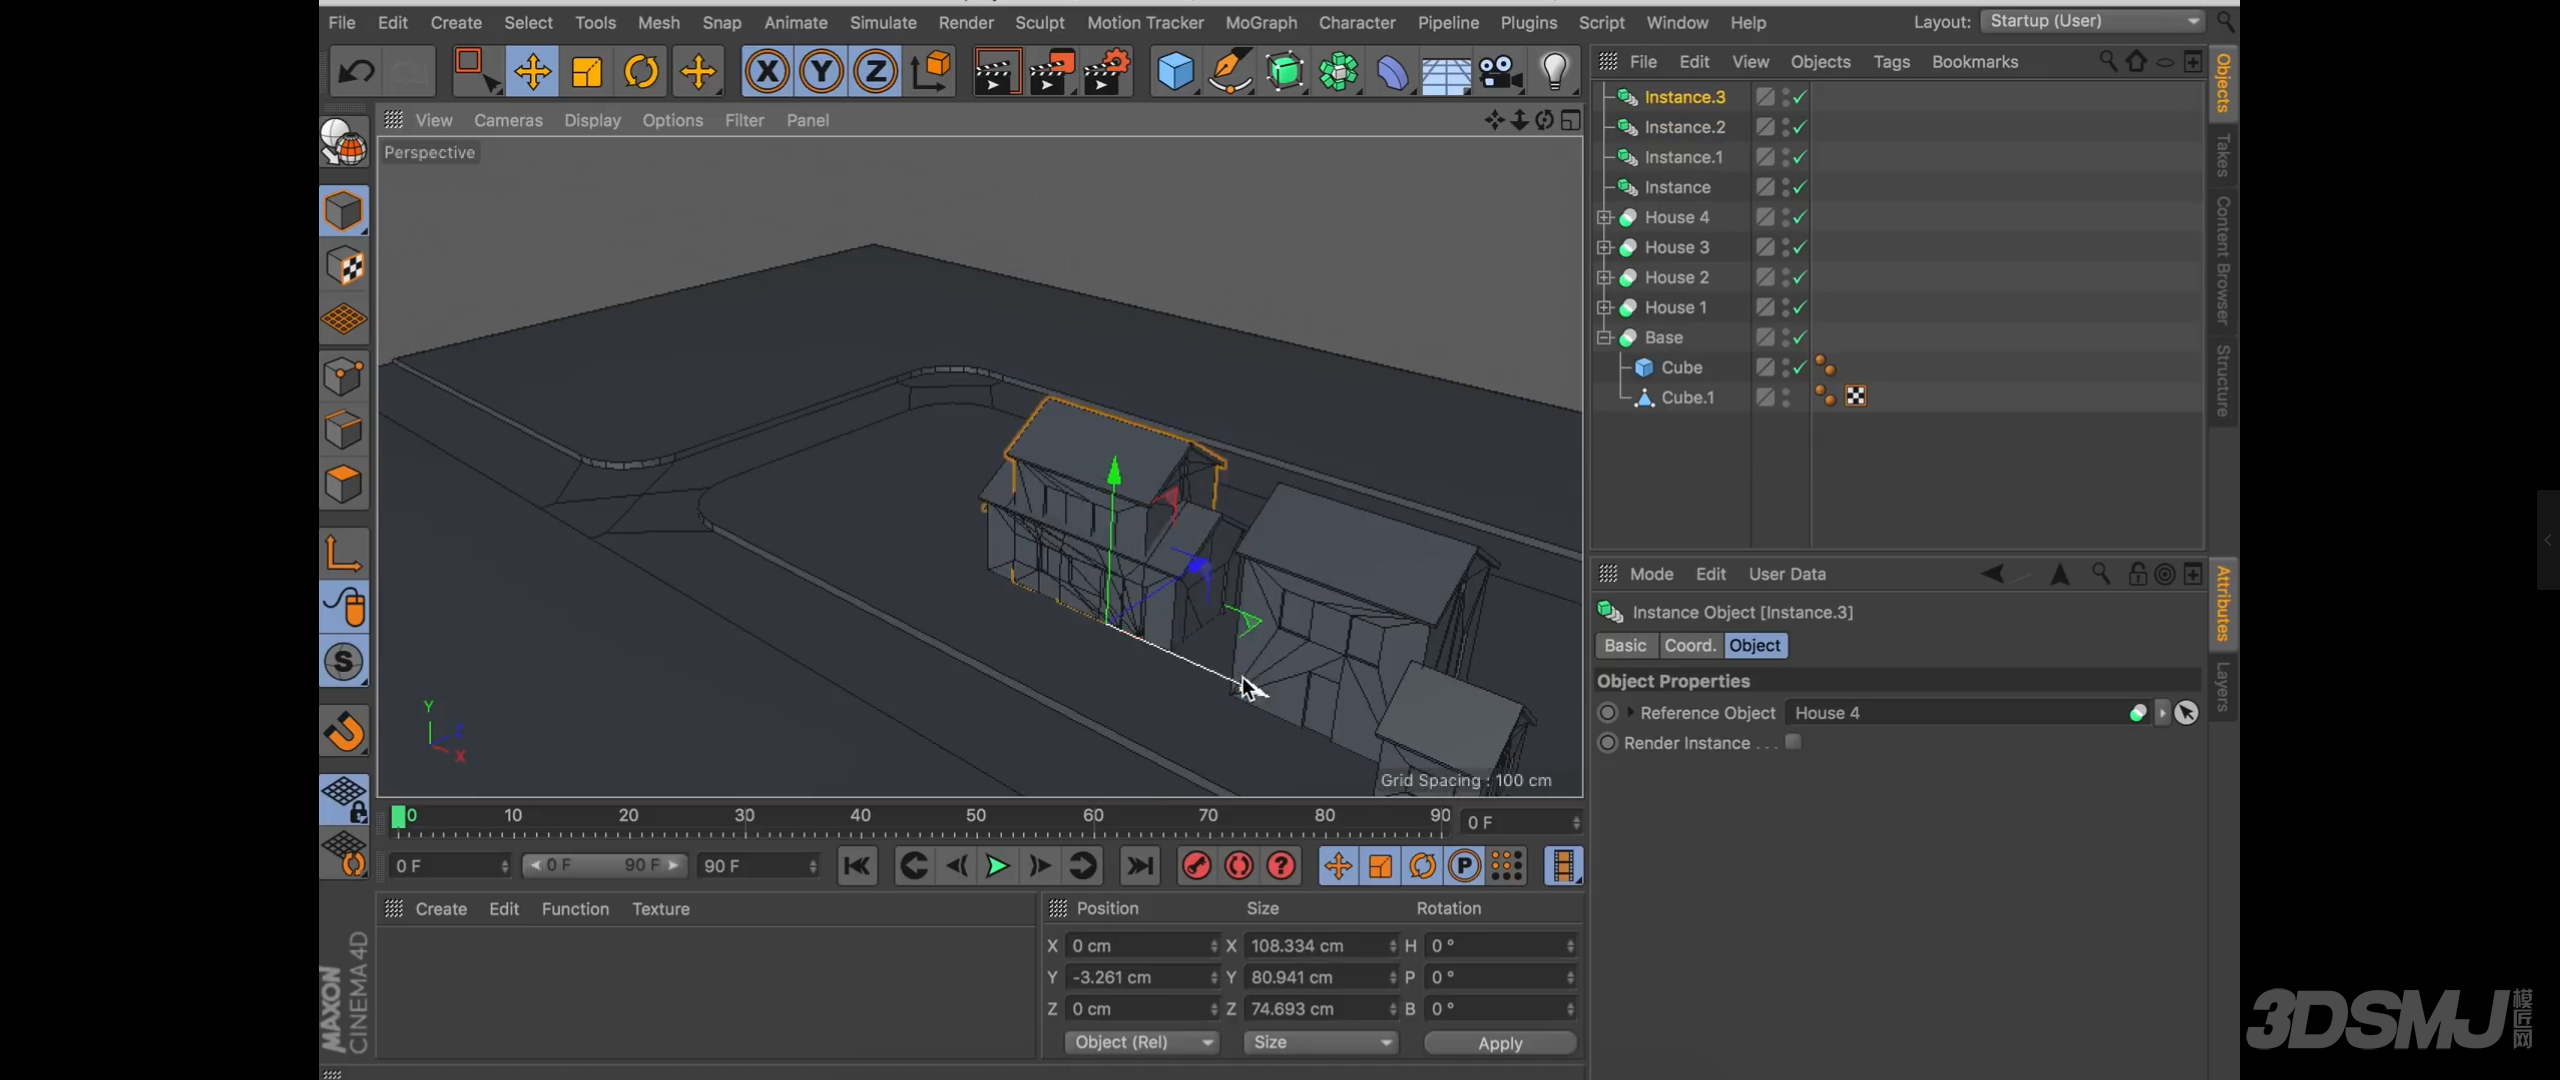This screenshot has width=2560, height=1080.
Task: Toggle Z axis lock
Action: point(875,72)
